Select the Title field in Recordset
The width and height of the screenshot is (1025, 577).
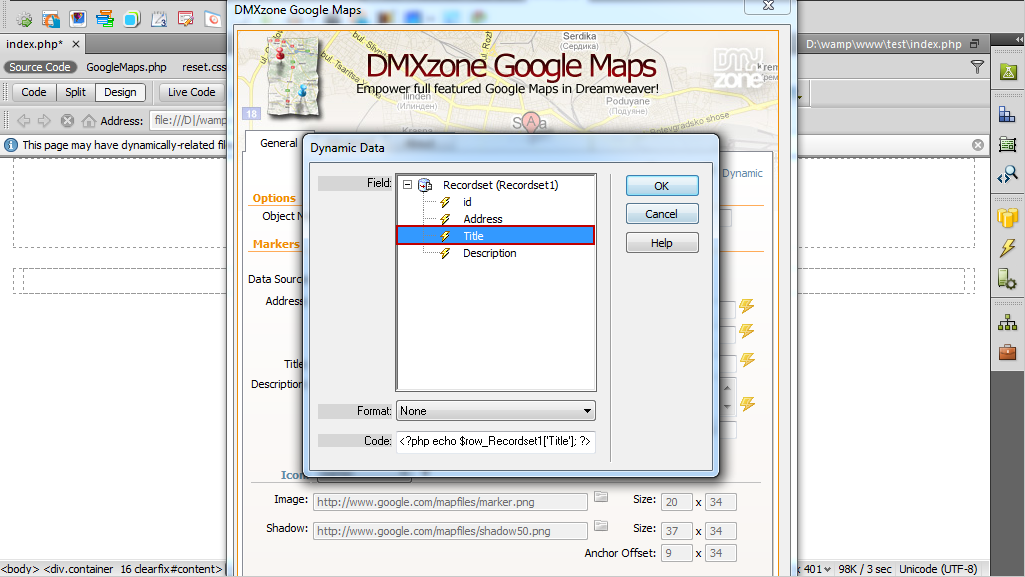coord(496,236)
